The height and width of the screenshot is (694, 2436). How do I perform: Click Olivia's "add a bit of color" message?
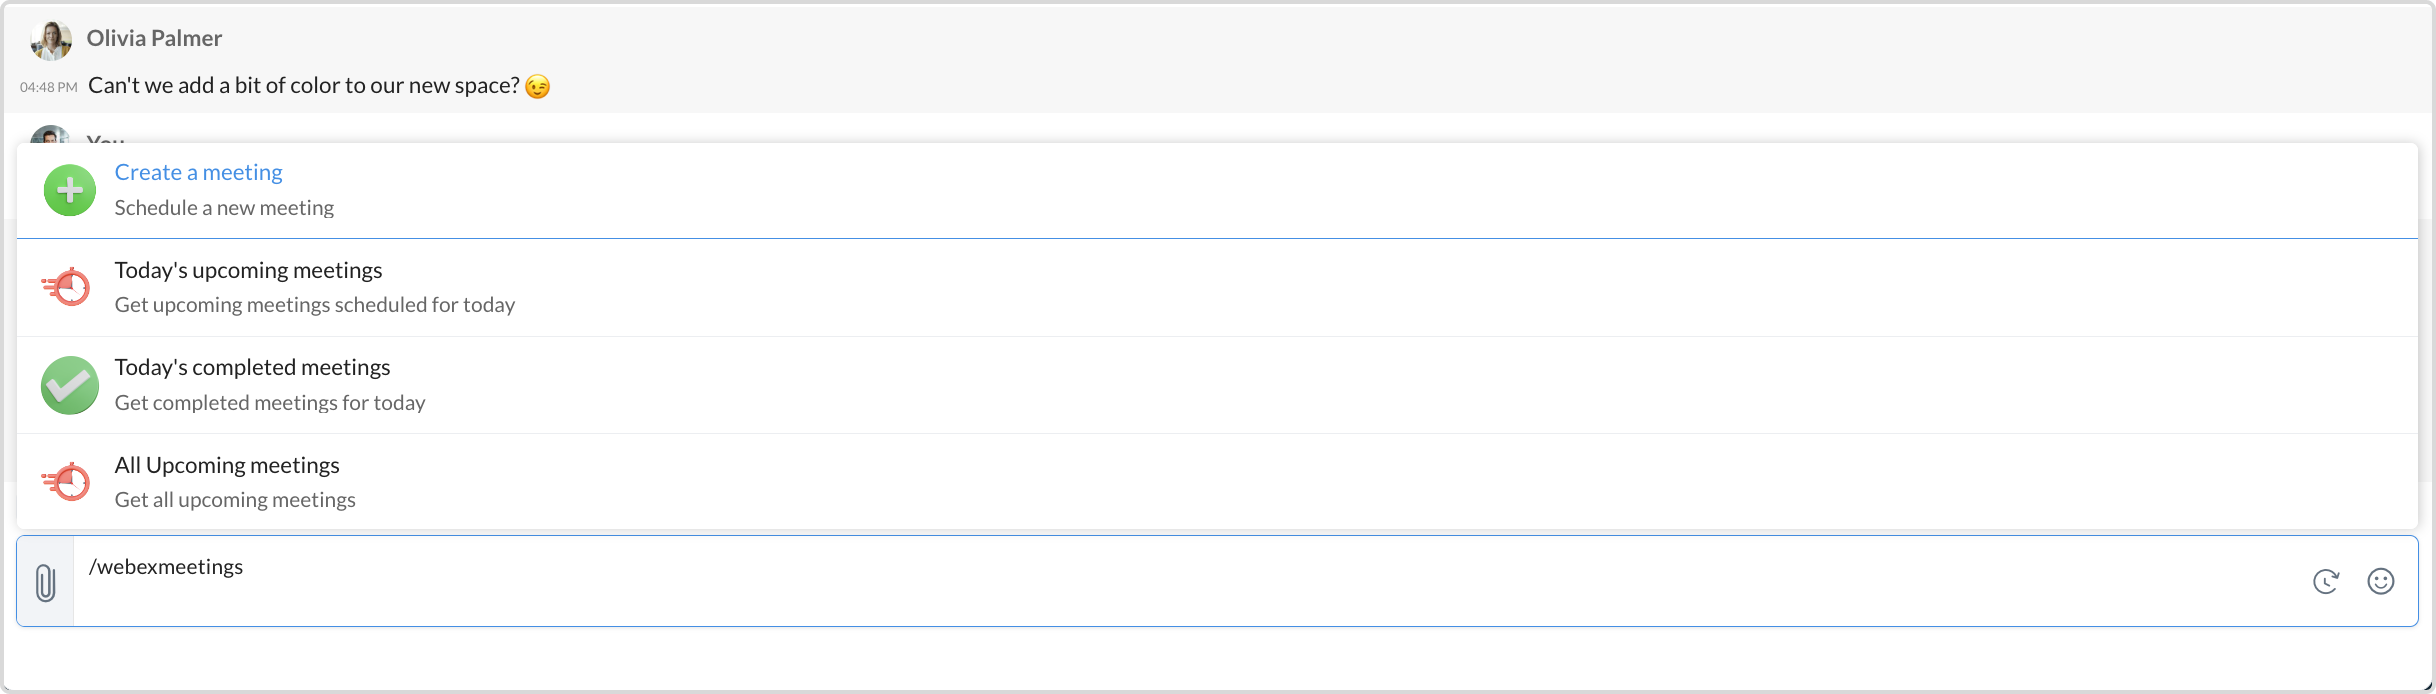(303, 86)
